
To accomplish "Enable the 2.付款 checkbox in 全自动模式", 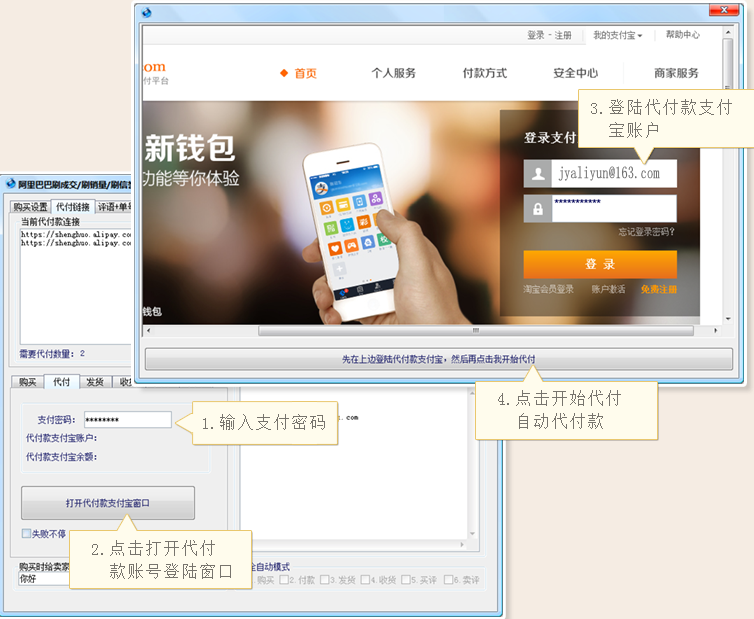I will (284, 580).
